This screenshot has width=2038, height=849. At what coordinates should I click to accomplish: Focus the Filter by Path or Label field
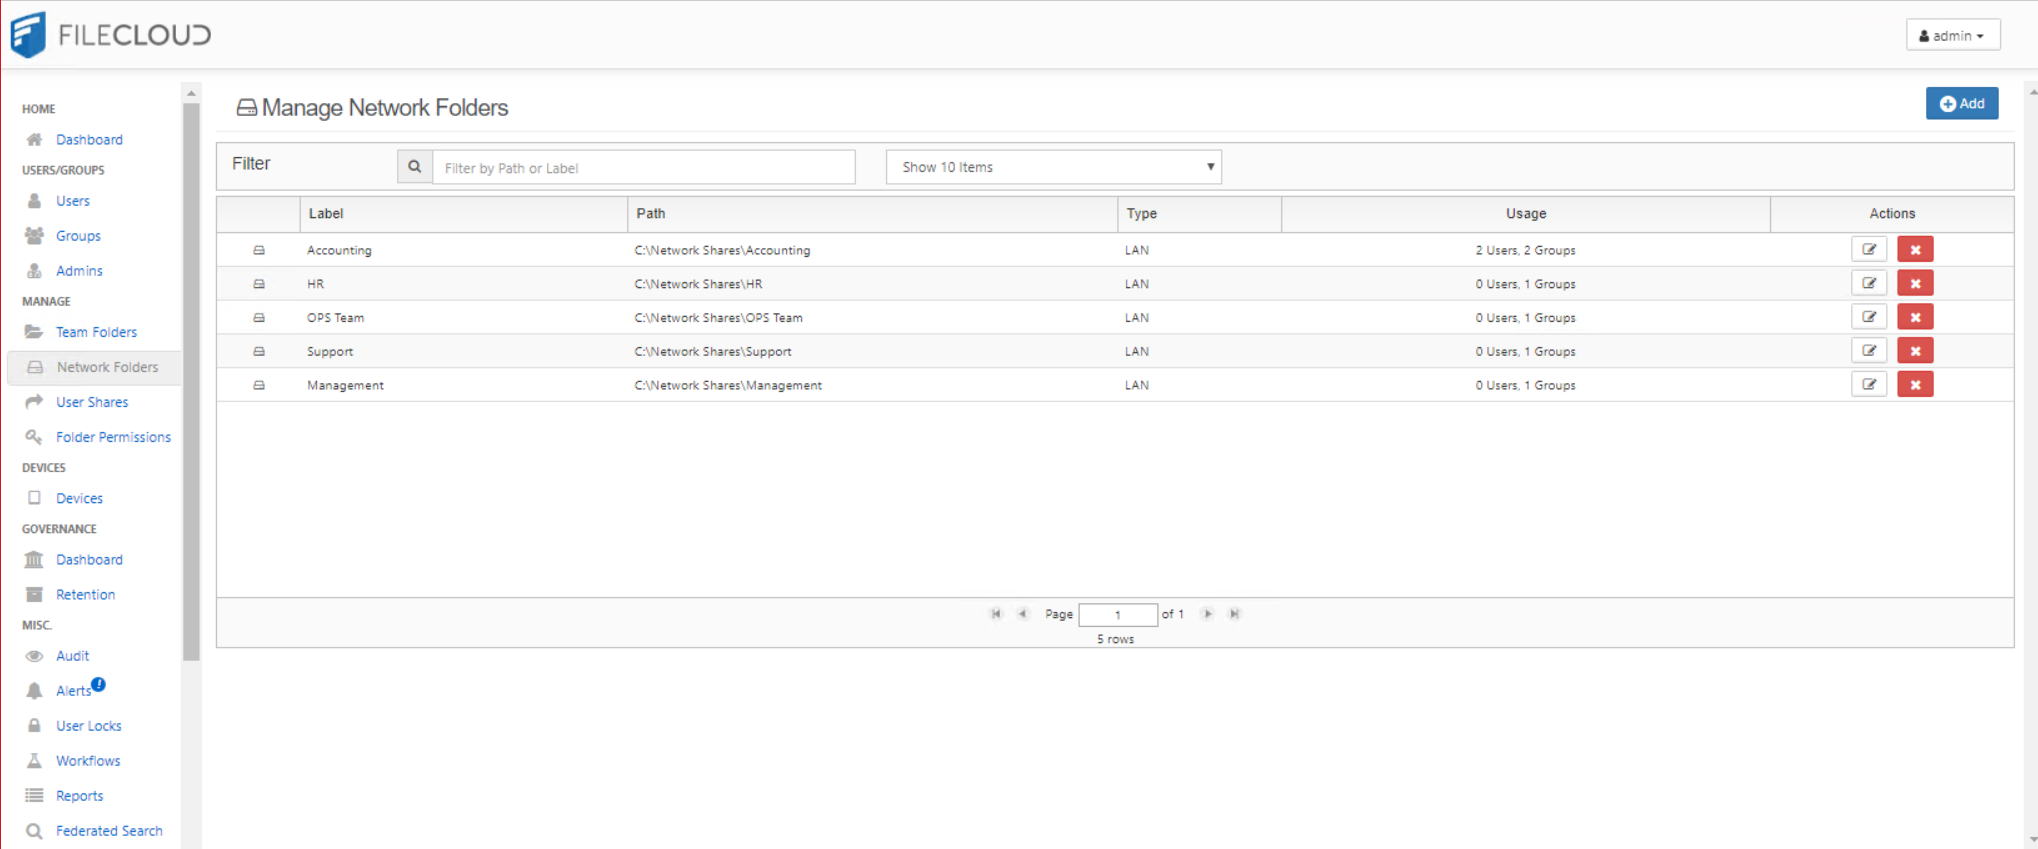tap(643, 167)
